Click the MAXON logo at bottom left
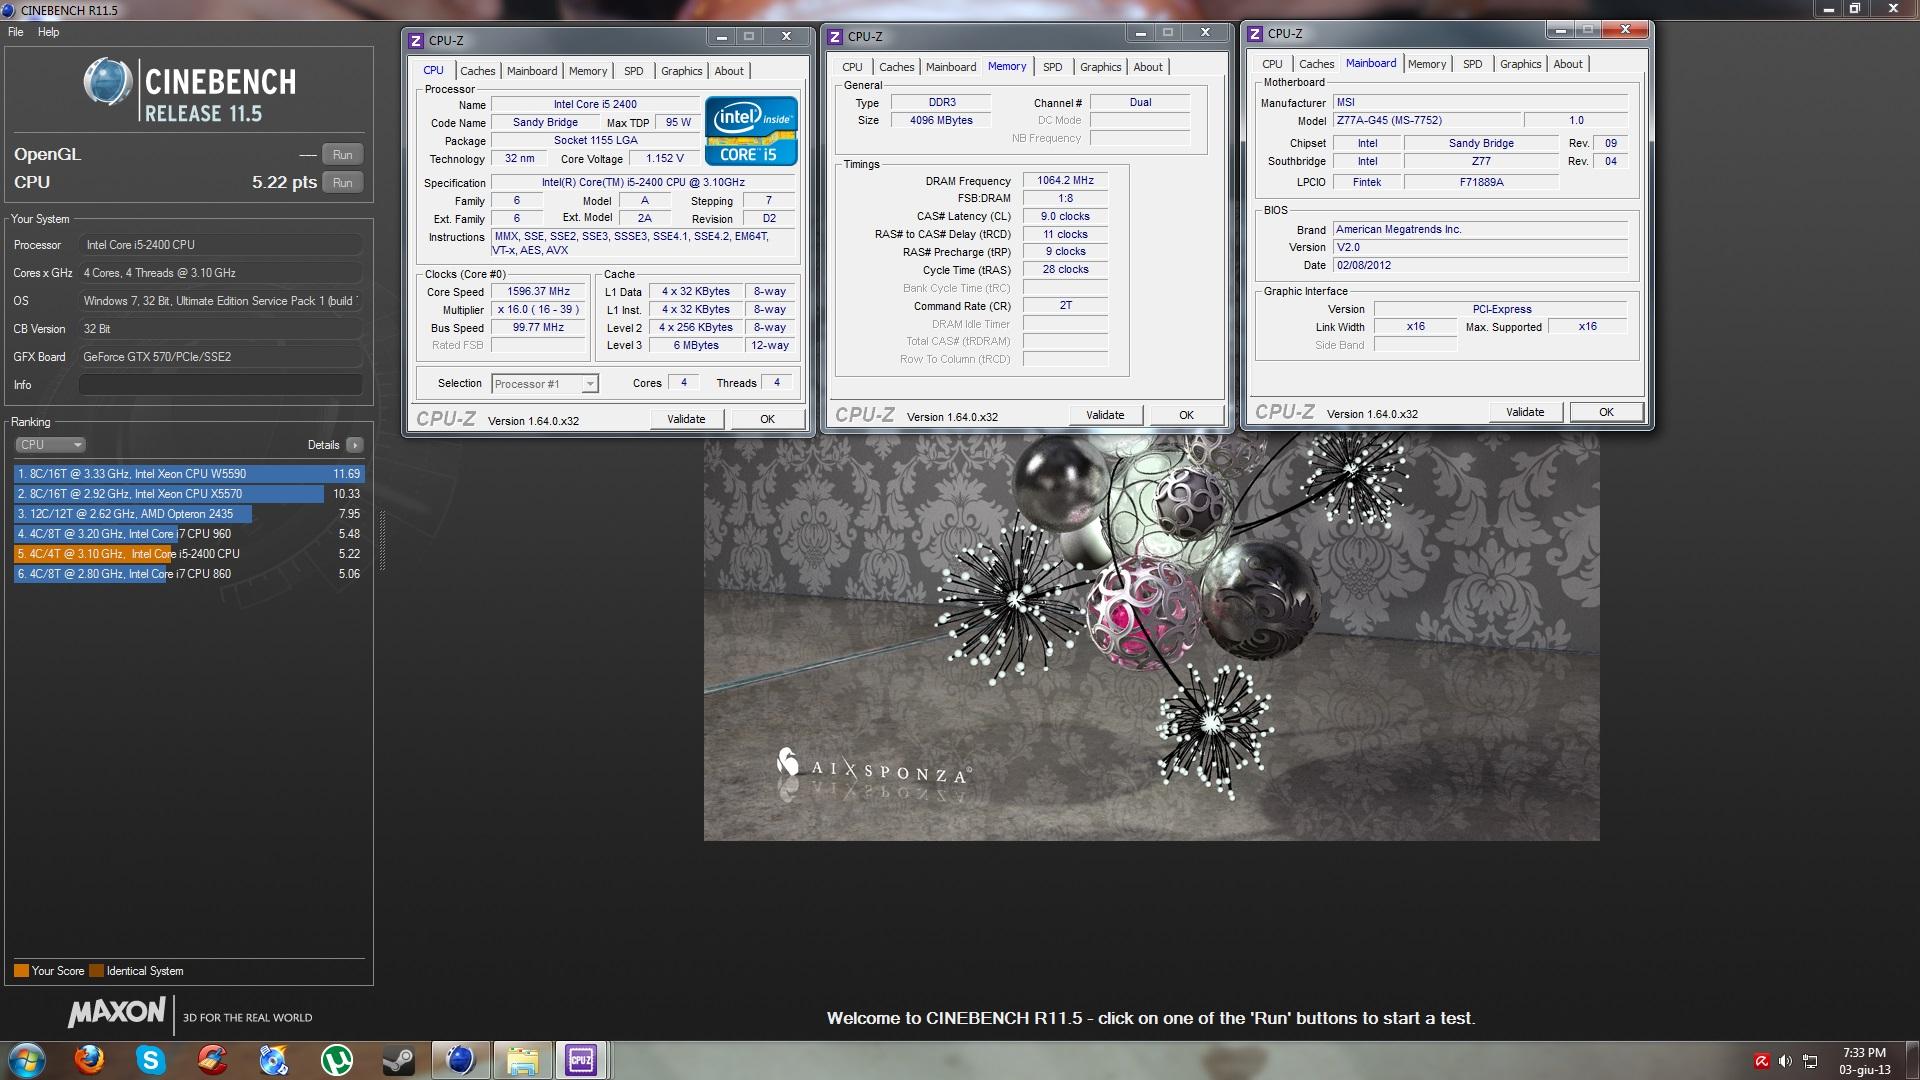Viewport: 1920px width, 1080px height. [x=117, y=1012]
